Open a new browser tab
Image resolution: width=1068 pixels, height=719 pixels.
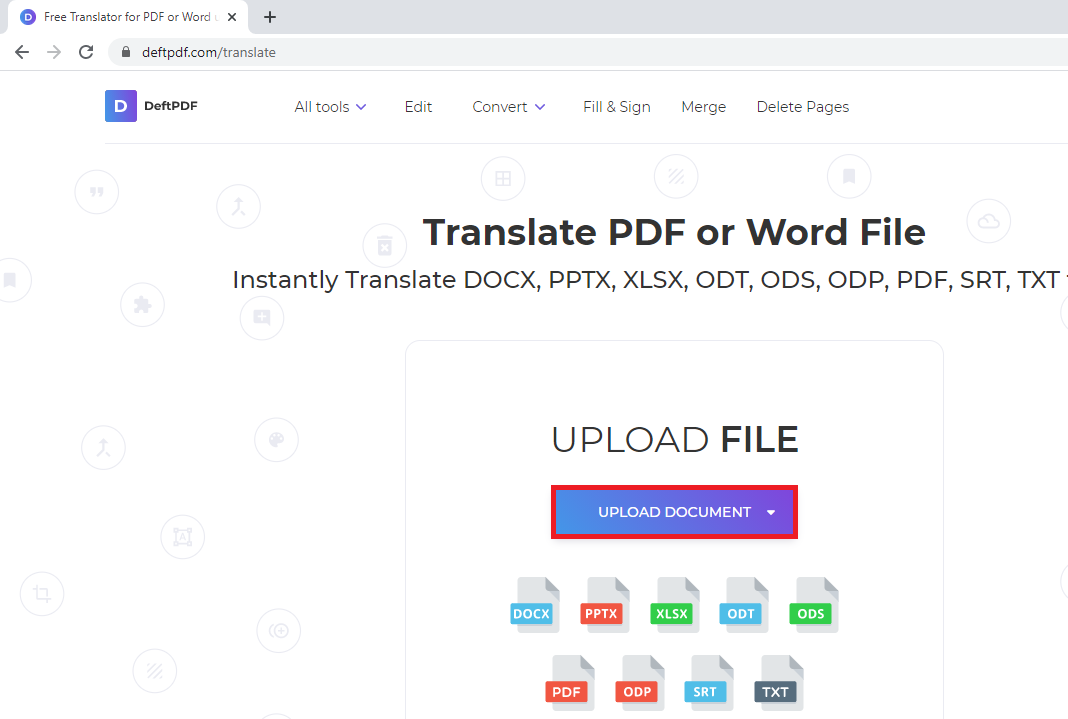pyautogui.click(x=270, y=17)
